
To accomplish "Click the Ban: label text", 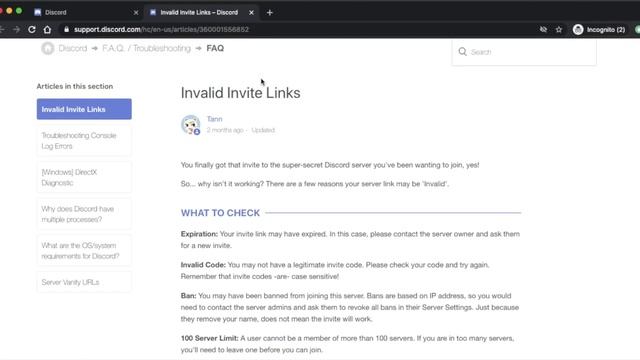I will tap(189, 296).
